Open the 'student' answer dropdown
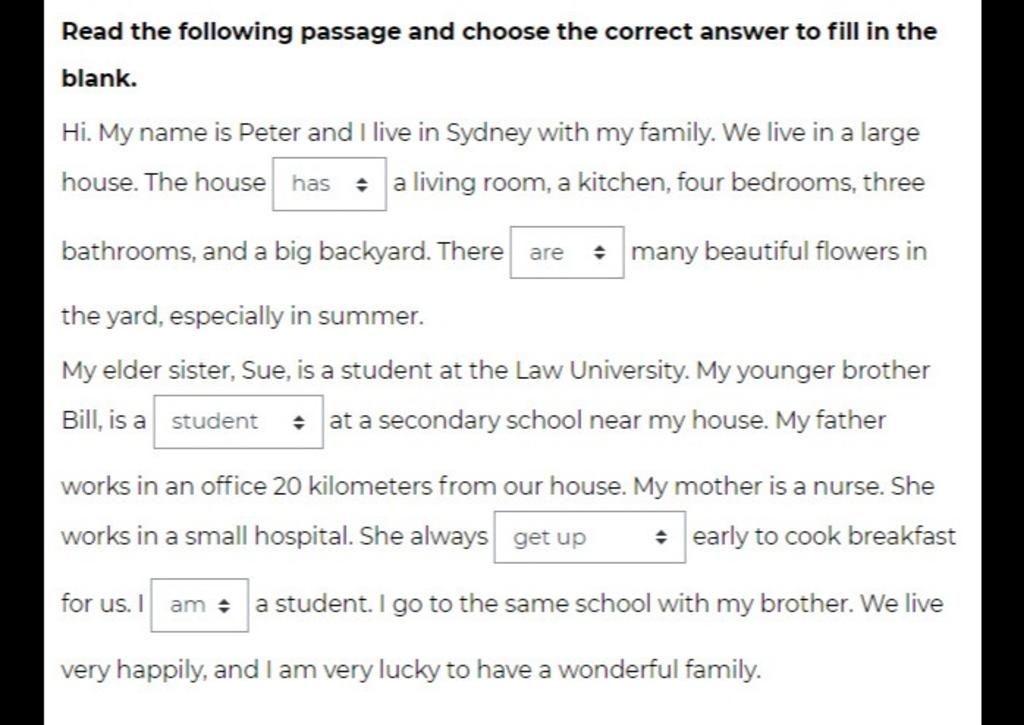 pyautogui.click(x=237, y=421)
